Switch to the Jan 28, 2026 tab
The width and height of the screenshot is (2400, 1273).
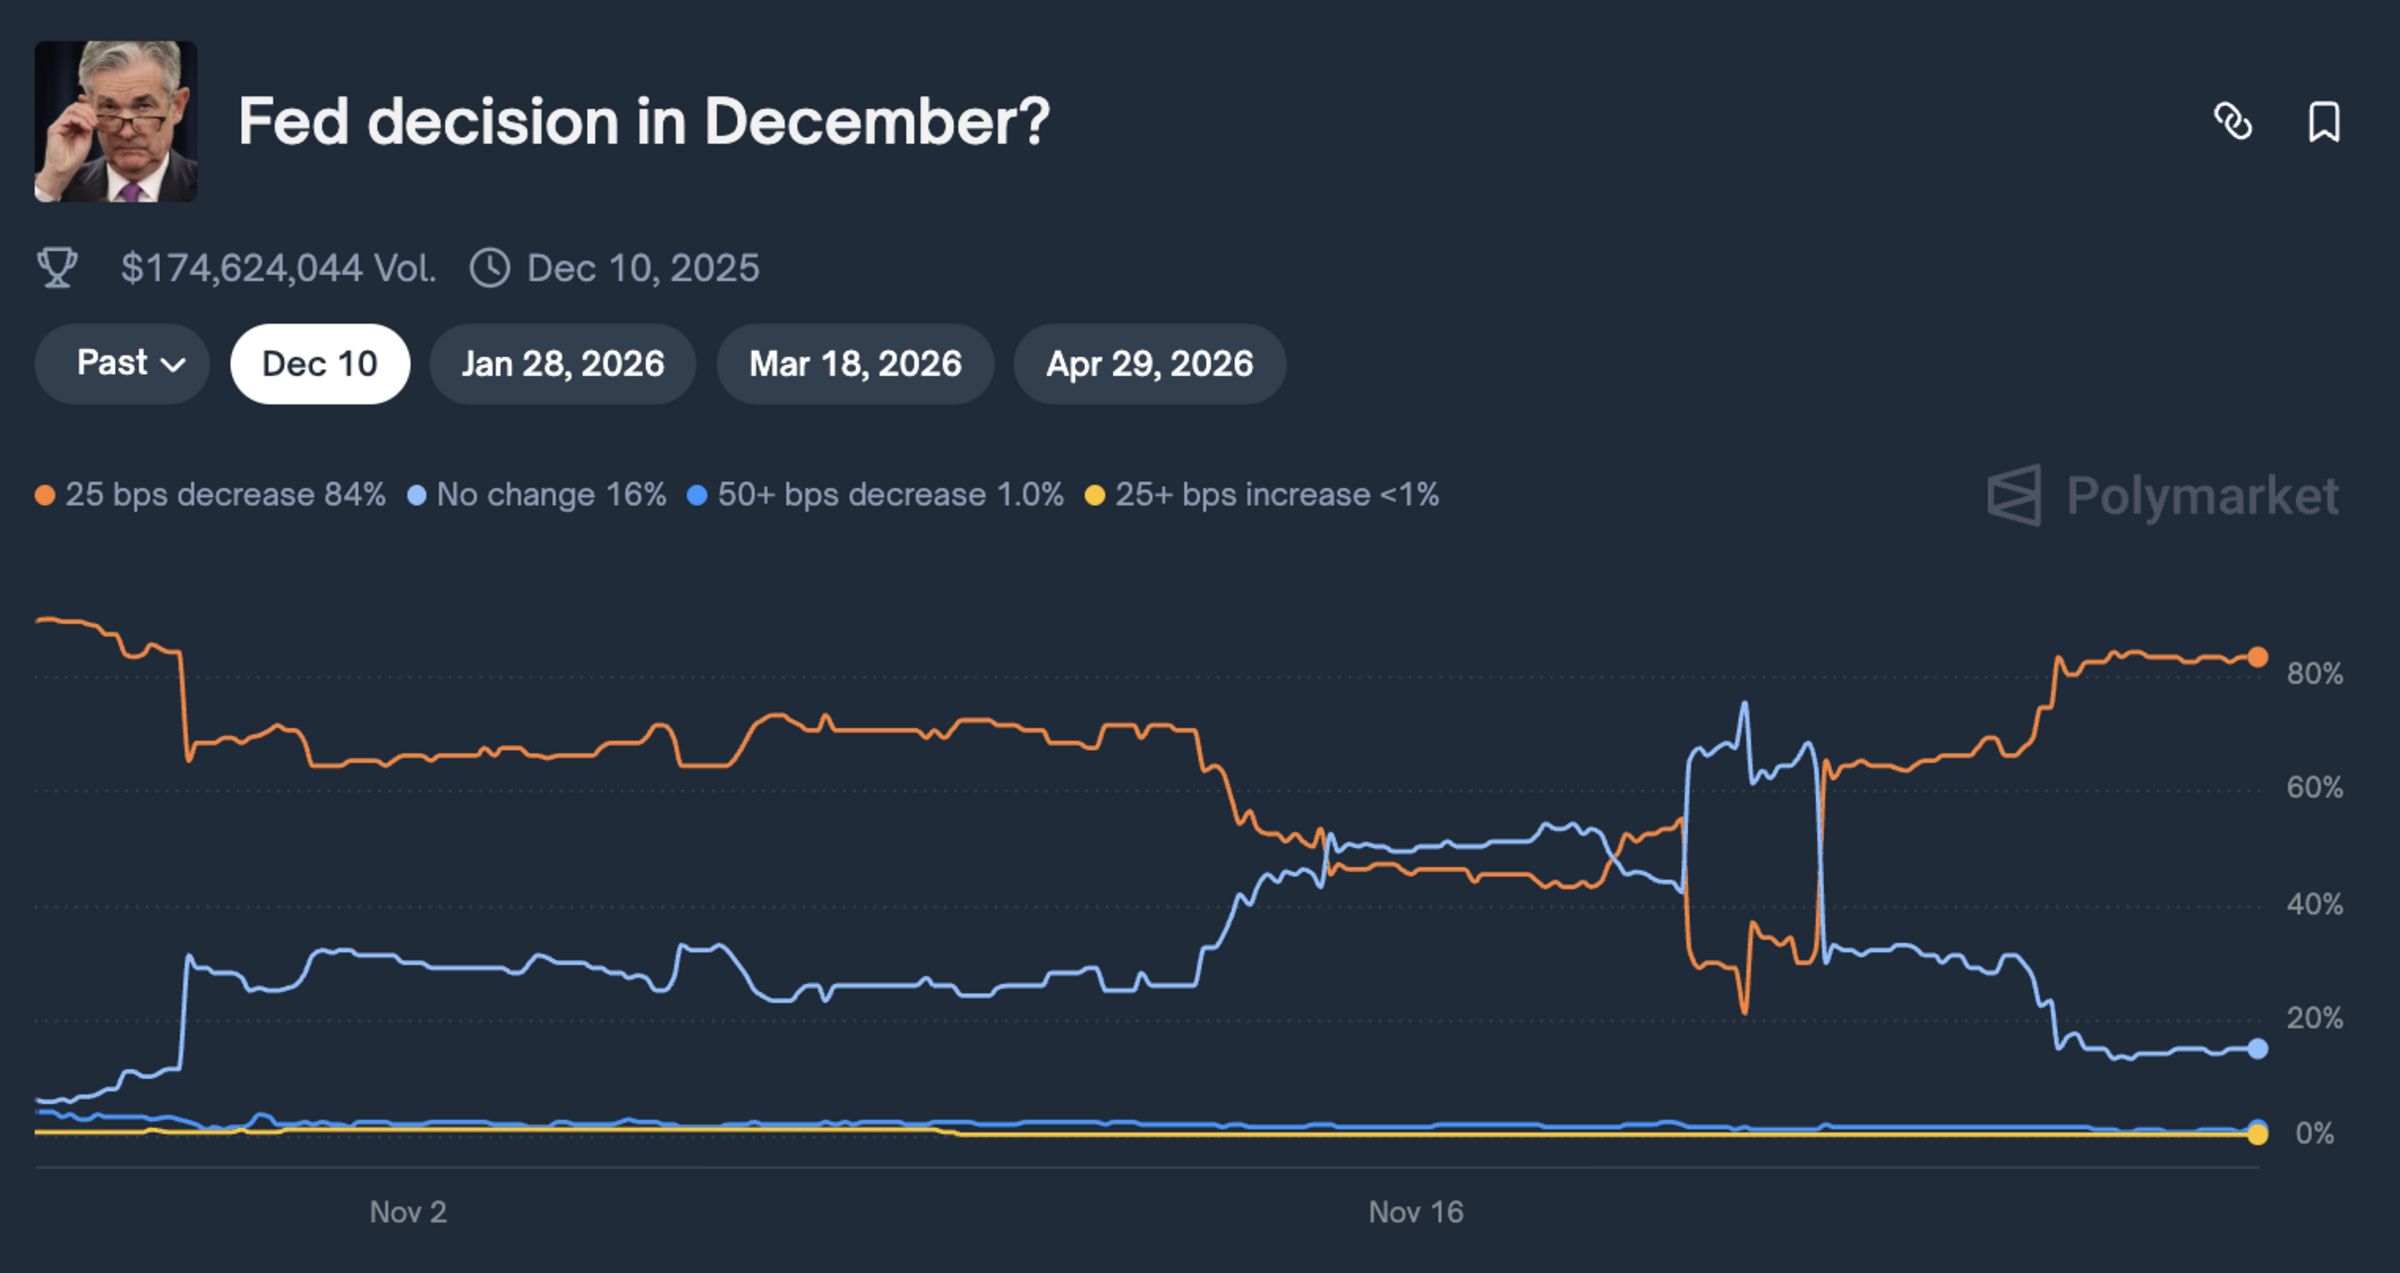pos(563,364)
